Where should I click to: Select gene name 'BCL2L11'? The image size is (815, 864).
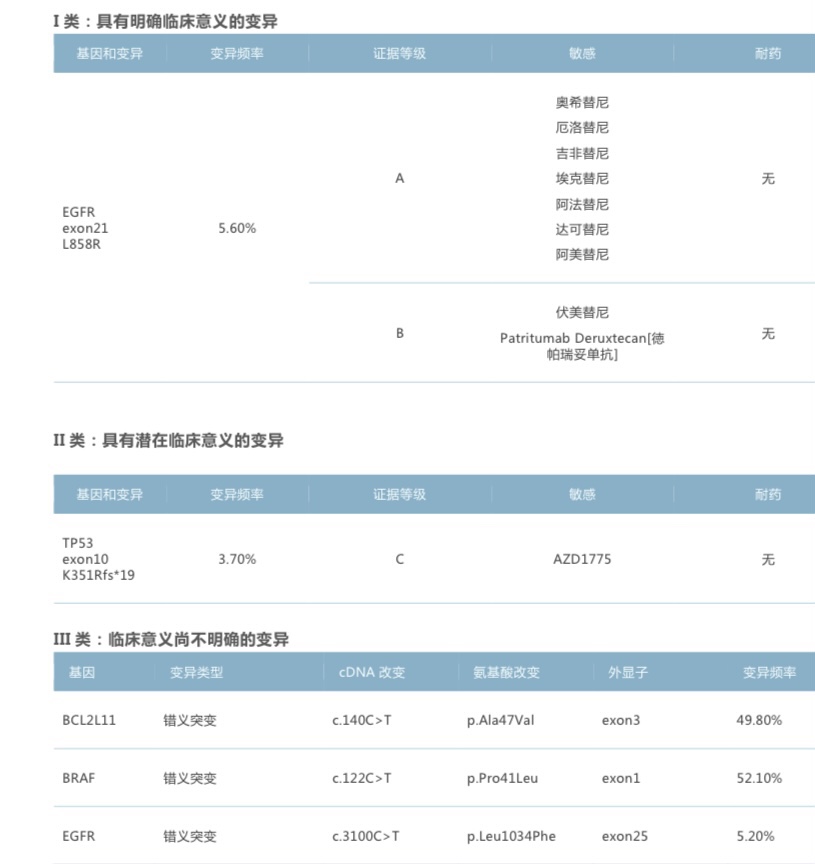89,720
